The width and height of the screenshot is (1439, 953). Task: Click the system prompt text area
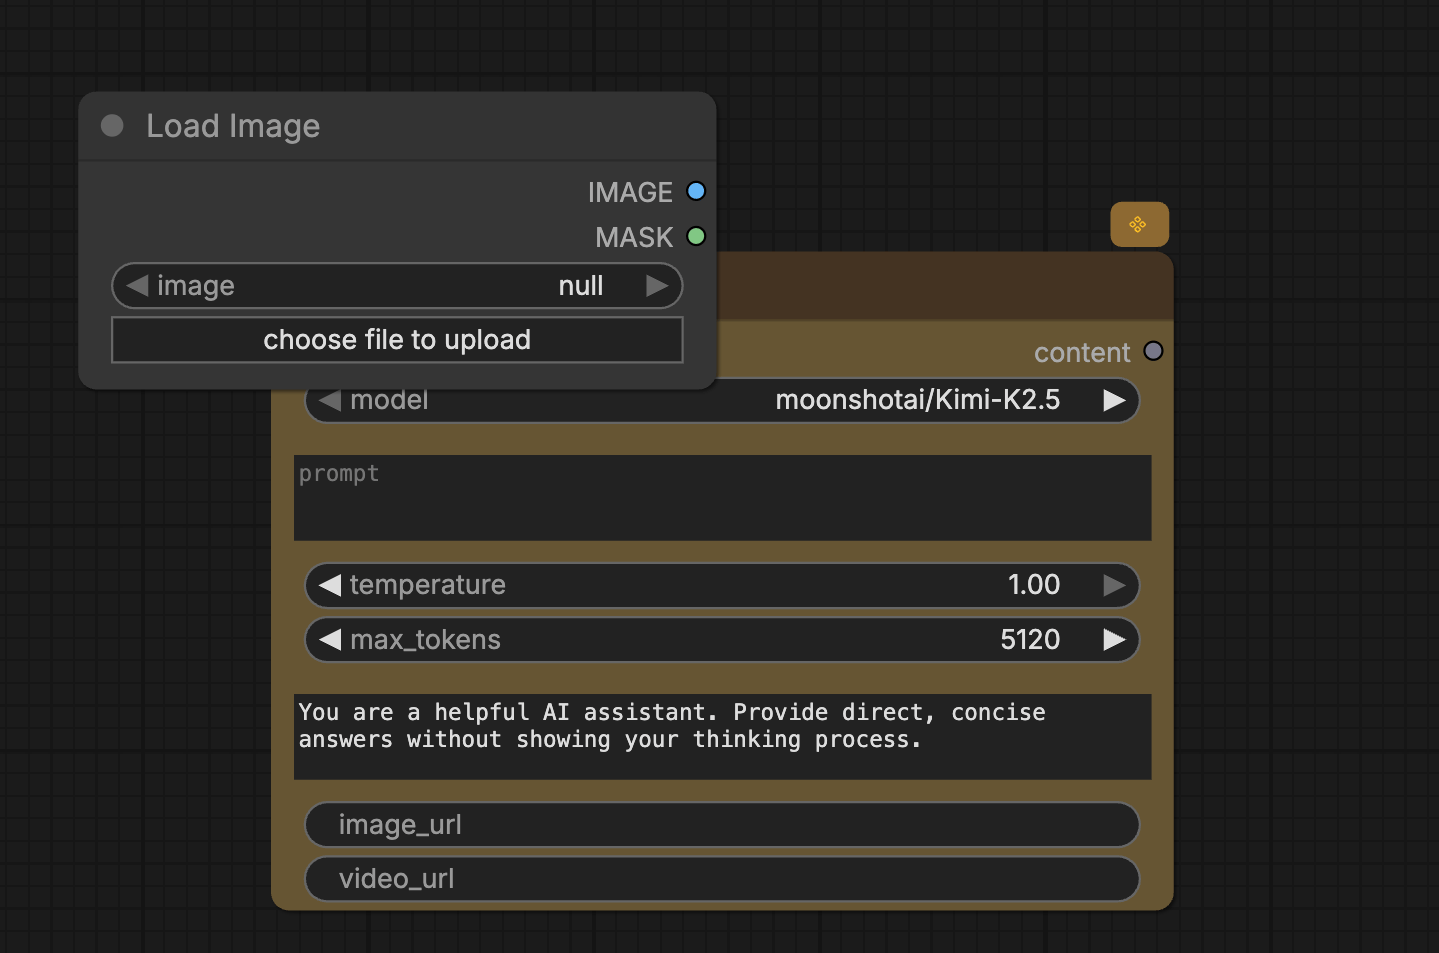pos(722,737)
